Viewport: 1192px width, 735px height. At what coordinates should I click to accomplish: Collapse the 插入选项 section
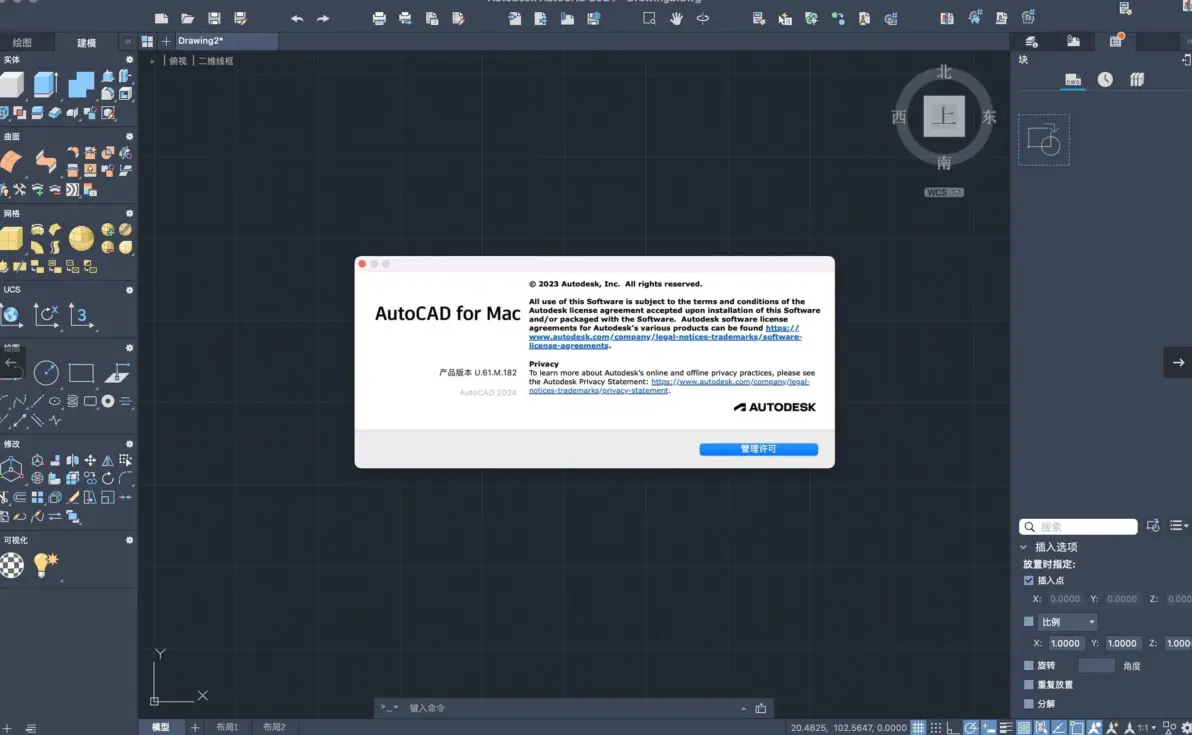1023,547
